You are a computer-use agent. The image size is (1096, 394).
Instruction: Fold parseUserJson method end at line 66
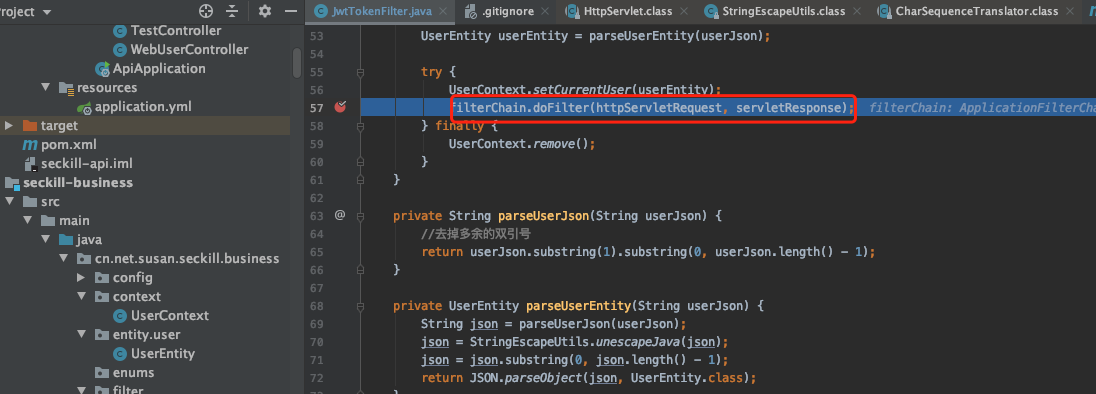coord(361,270)
